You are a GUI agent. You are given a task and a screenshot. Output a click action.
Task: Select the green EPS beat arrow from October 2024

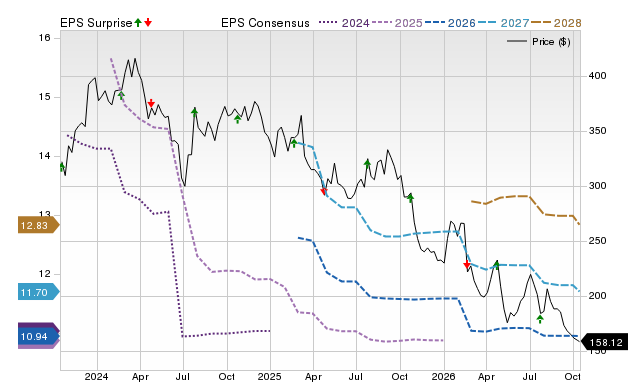238,119
